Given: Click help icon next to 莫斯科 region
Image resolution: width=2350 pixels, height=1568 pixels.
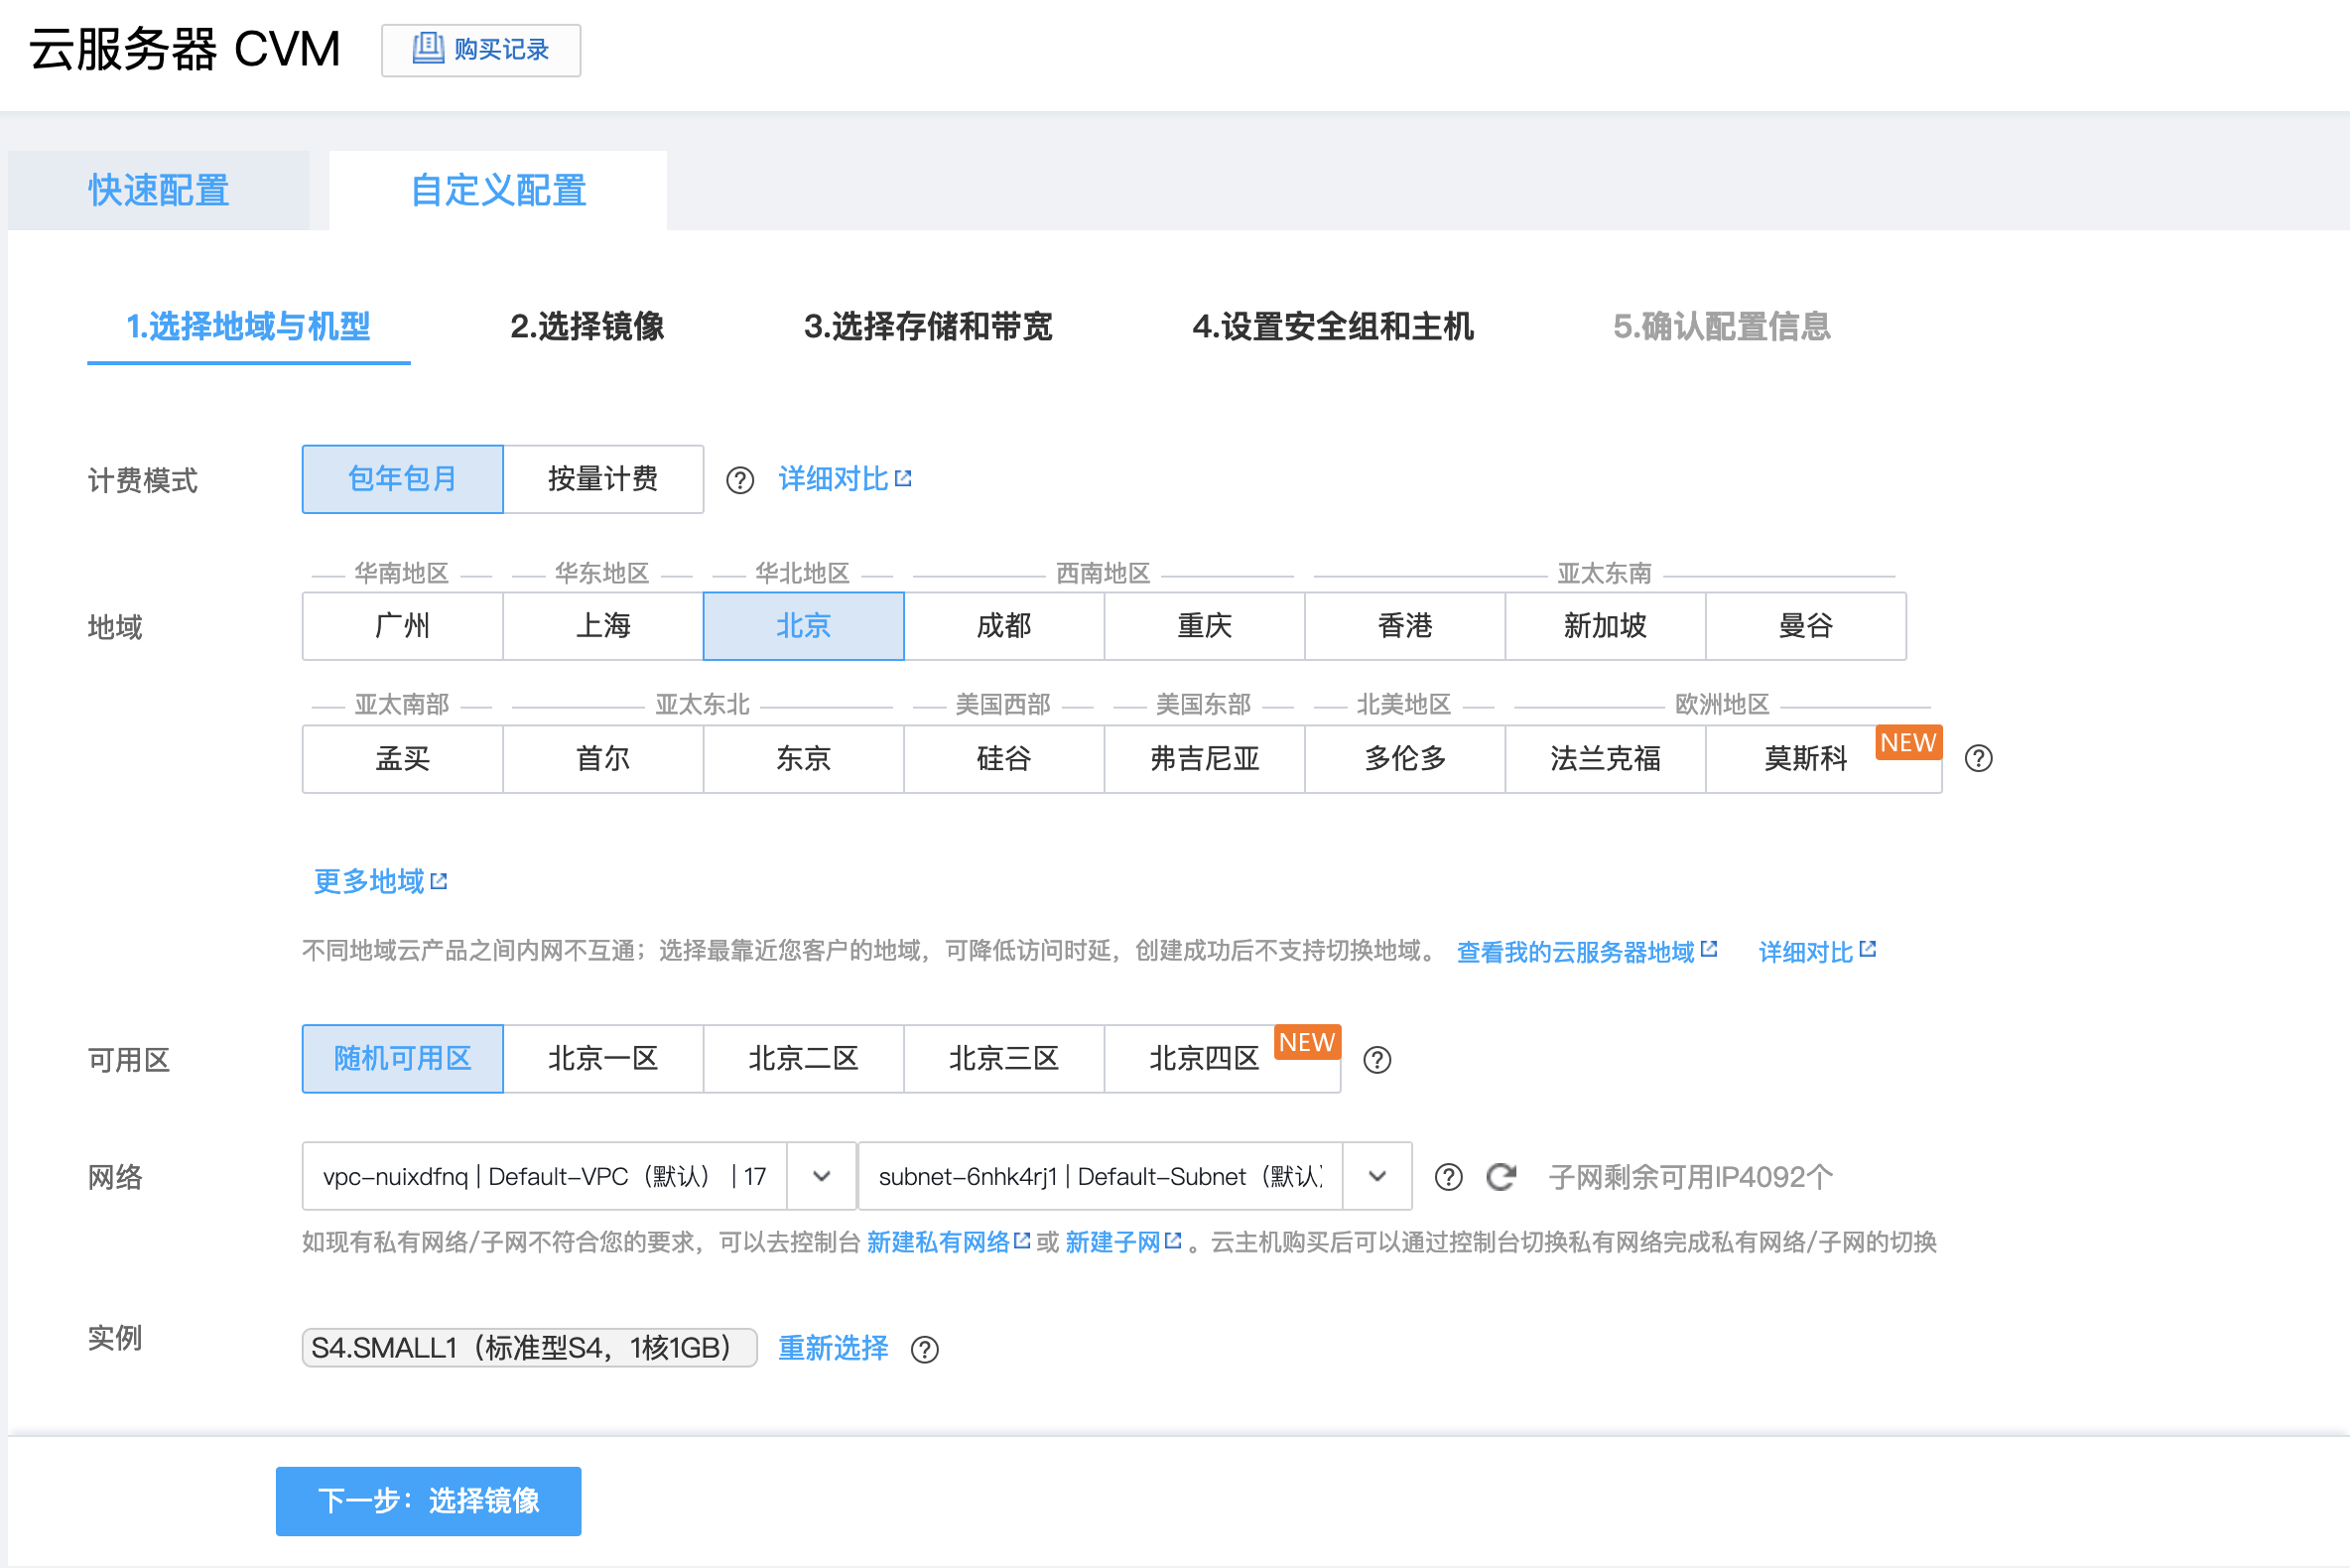Looking at the screenshot, I should [1979, 759].
